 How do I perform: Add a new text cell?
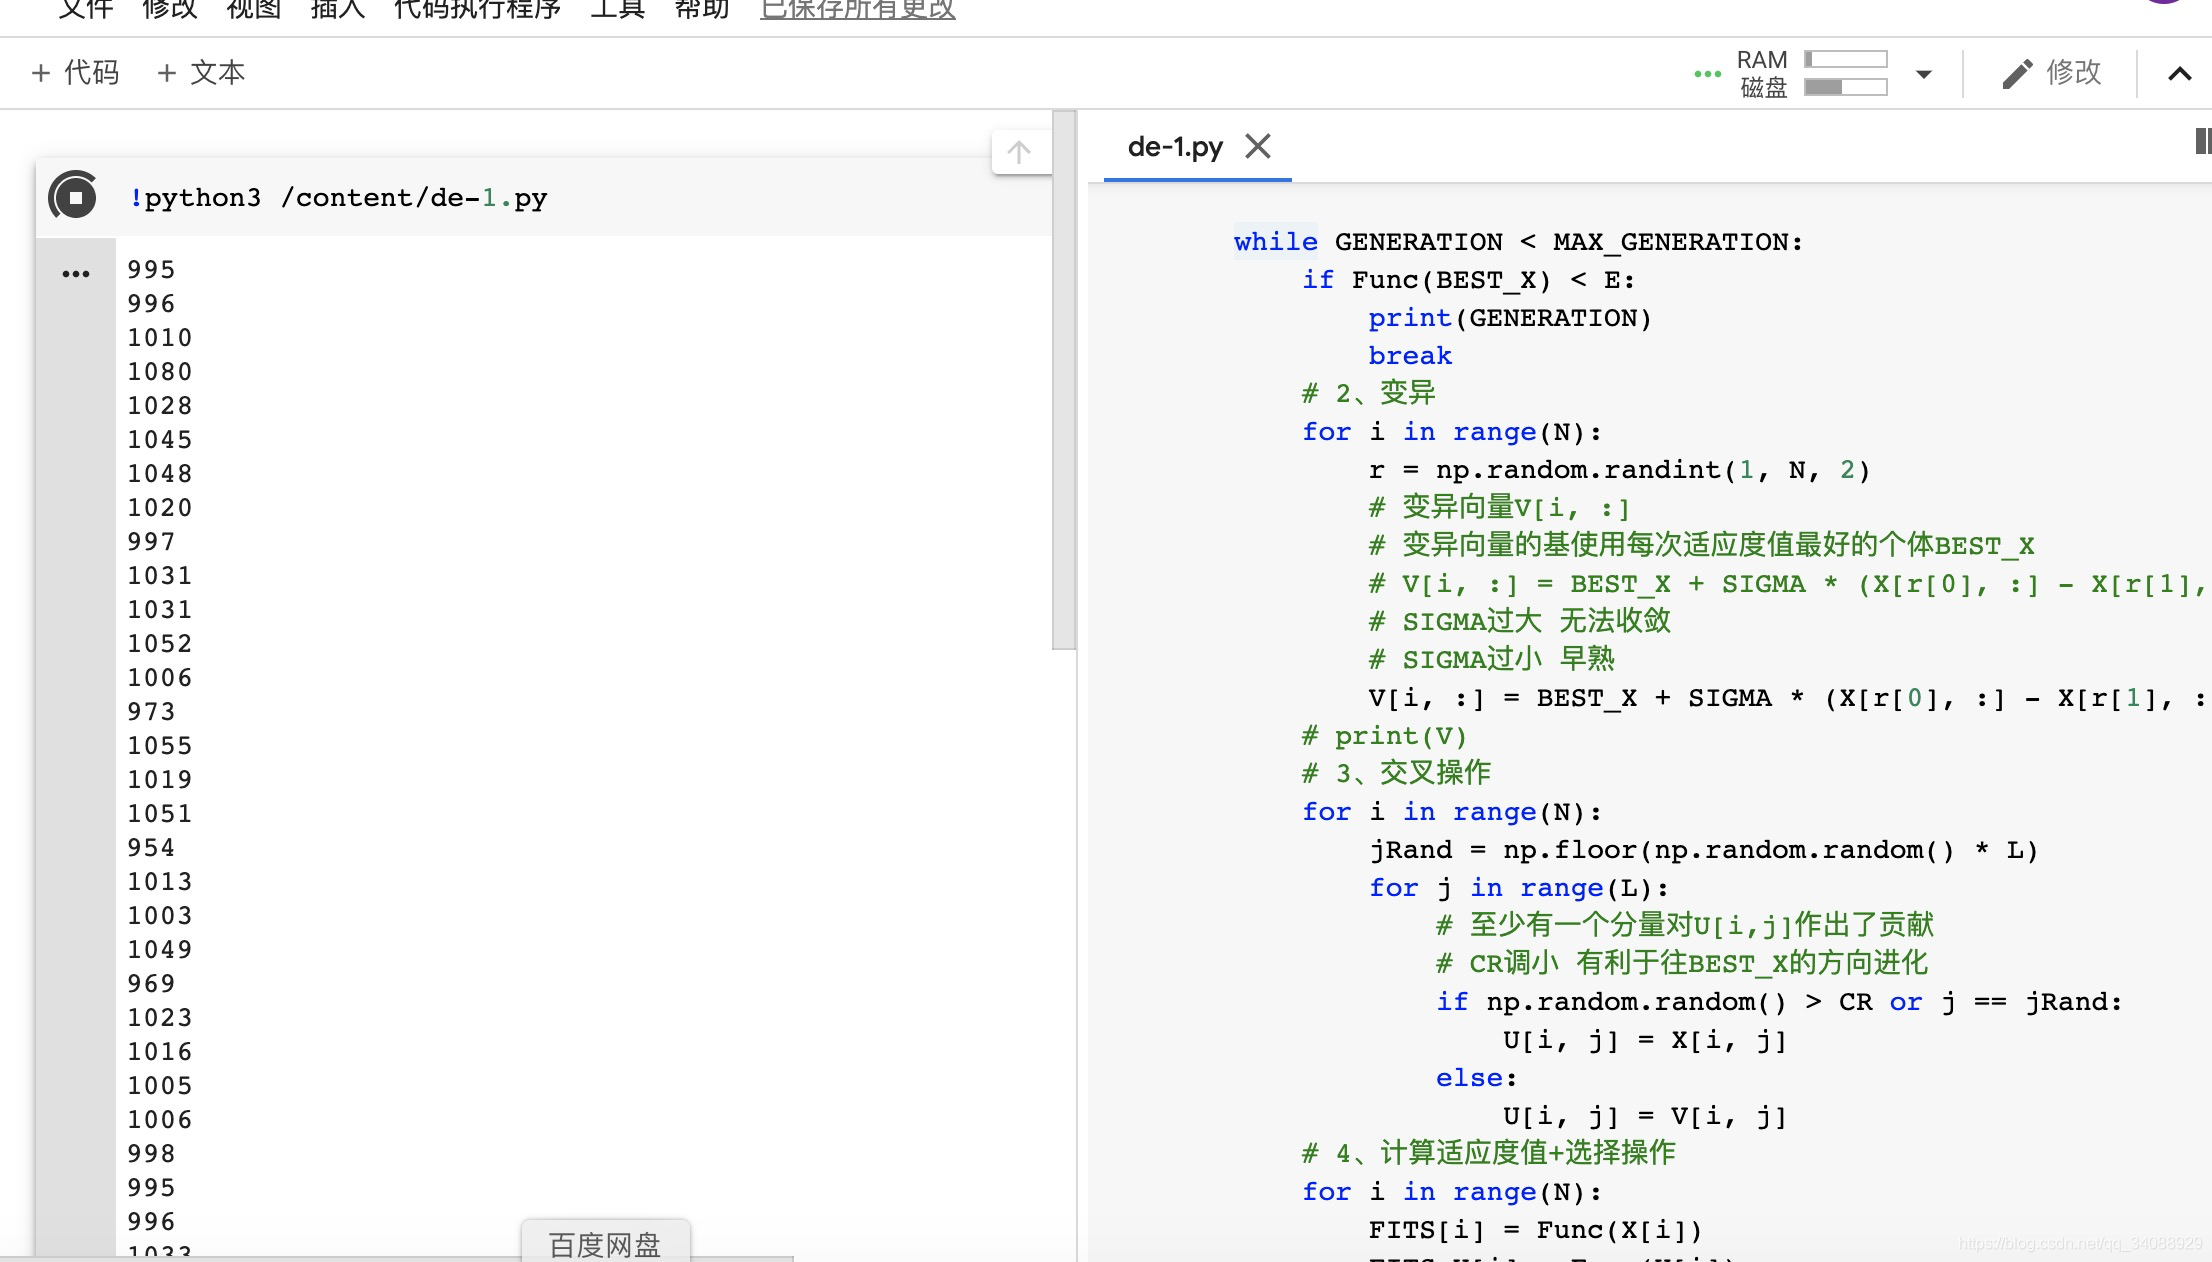[201, 73]
